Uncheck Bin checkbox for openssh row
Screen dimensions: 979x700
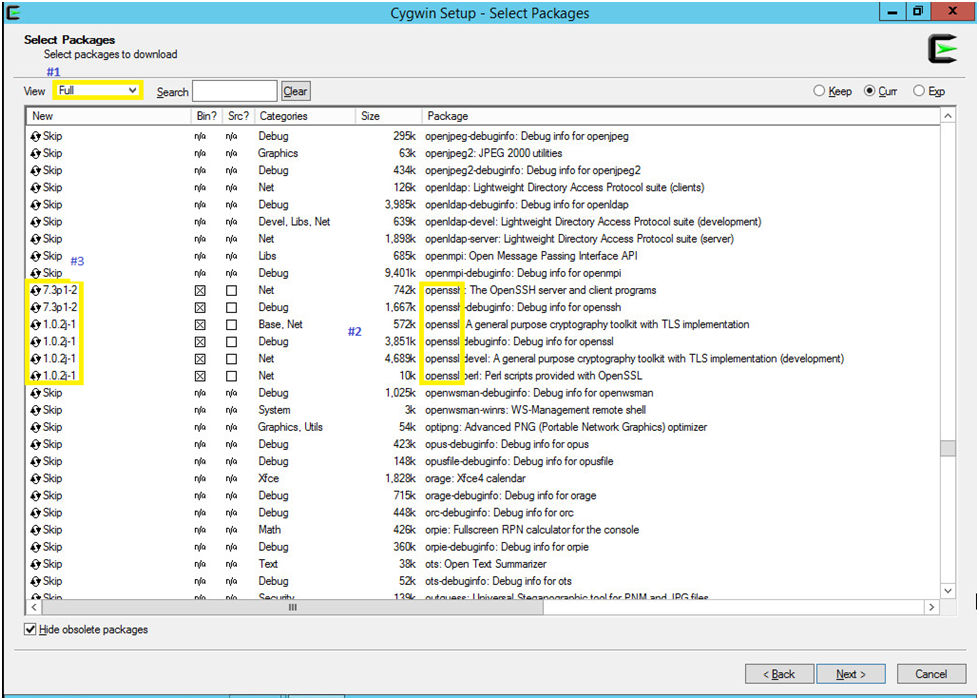[x=200, y=291]
